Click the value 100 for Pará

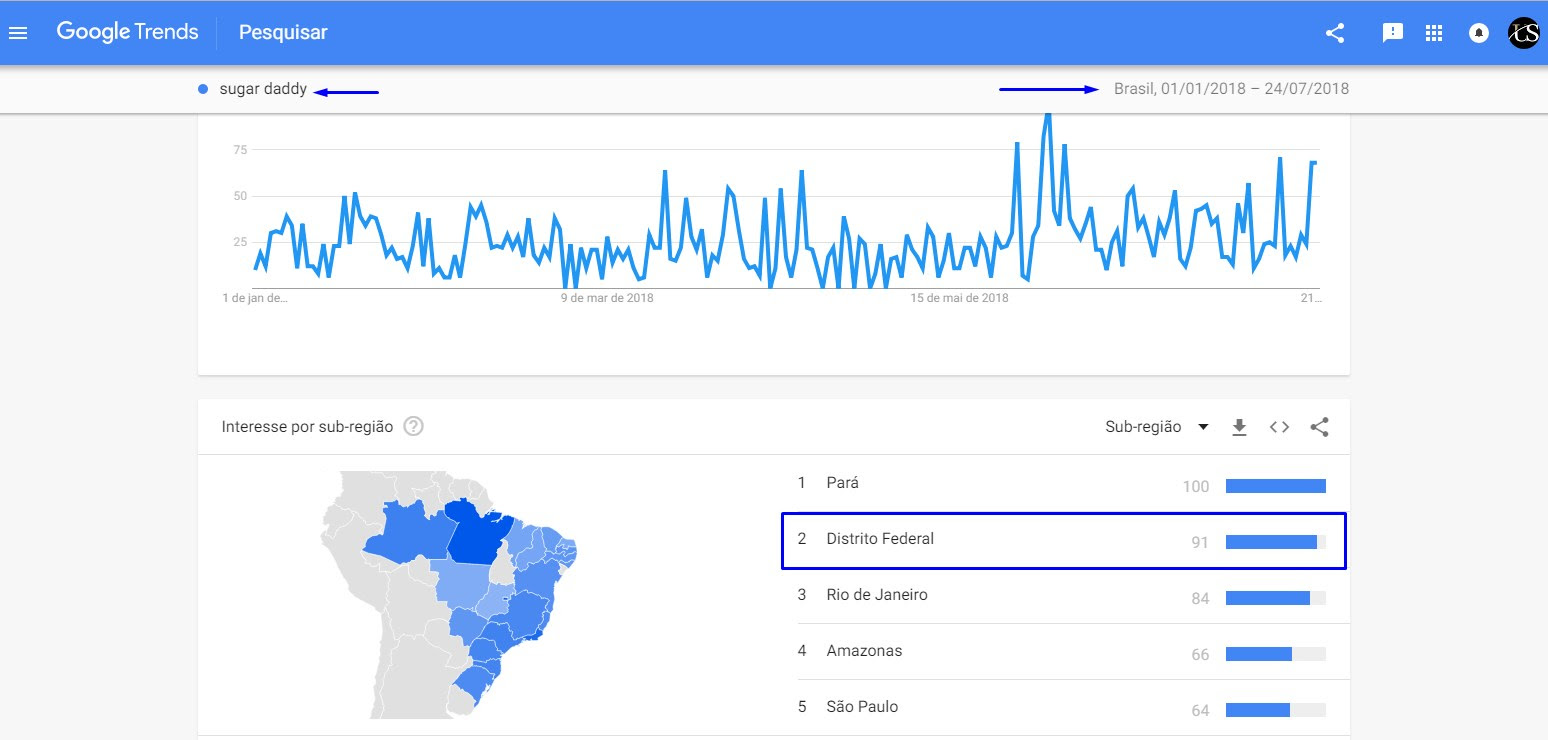click(1195, 487)
